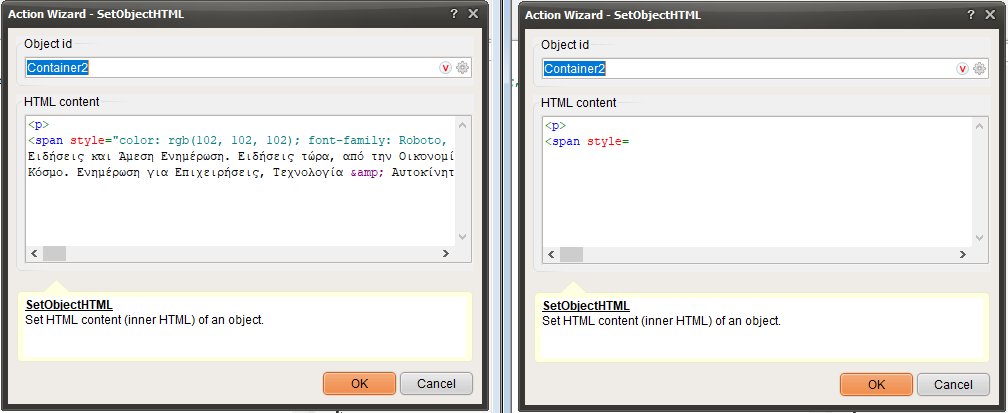Click OK in left SetObjectHTML dialog
The height and width of the screenshot is (413, 1008).
[x=359, y=383]
